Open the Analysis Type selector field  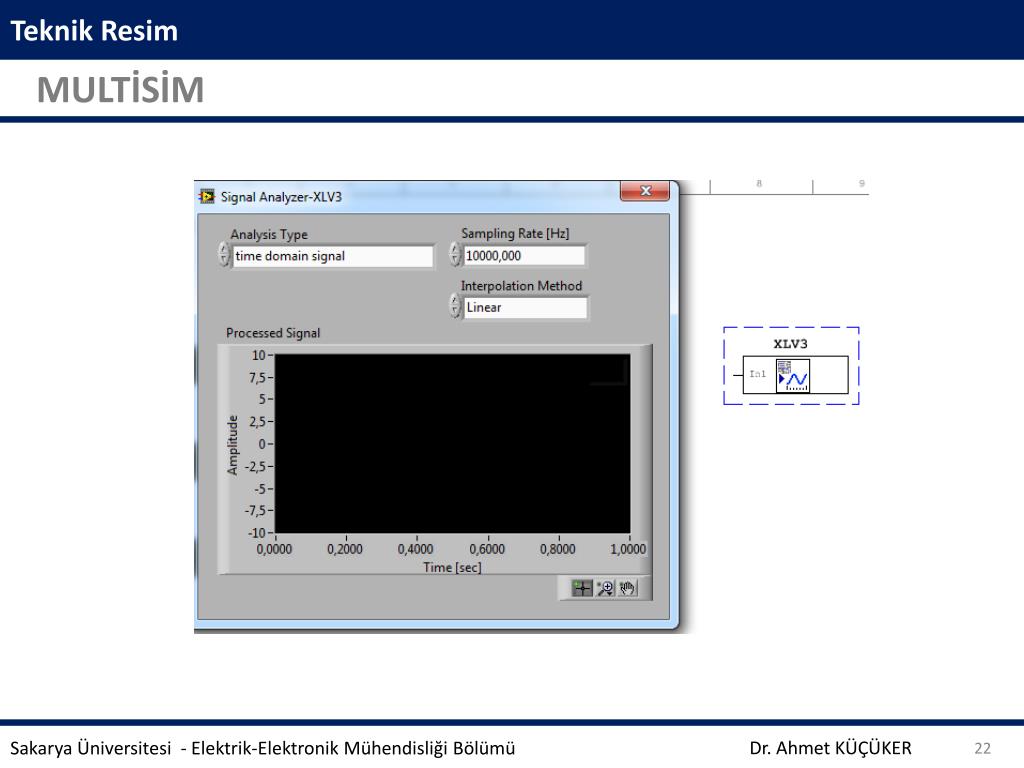[x=332, y=256]
